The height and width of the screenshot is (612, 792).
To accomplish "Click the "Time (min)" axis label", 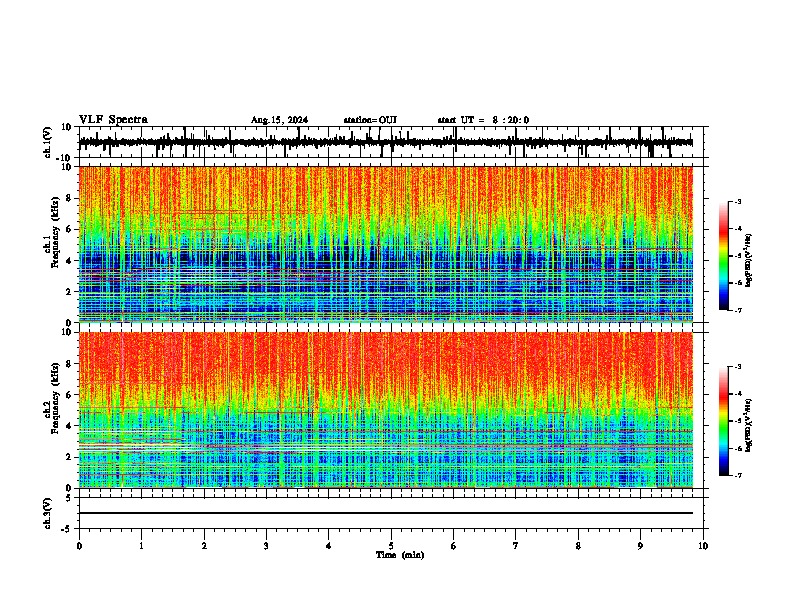I will tap(400, 555).
